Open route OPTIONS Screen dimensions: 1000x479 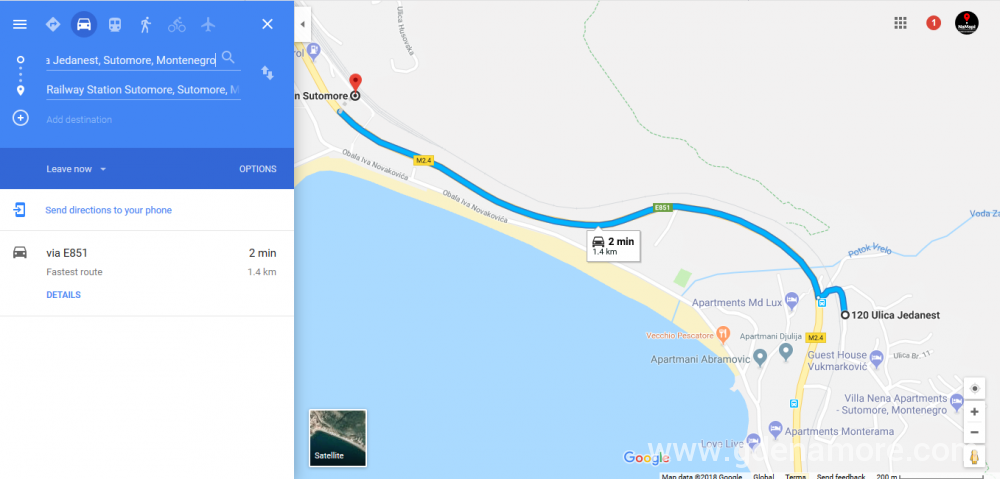point(258,169)
